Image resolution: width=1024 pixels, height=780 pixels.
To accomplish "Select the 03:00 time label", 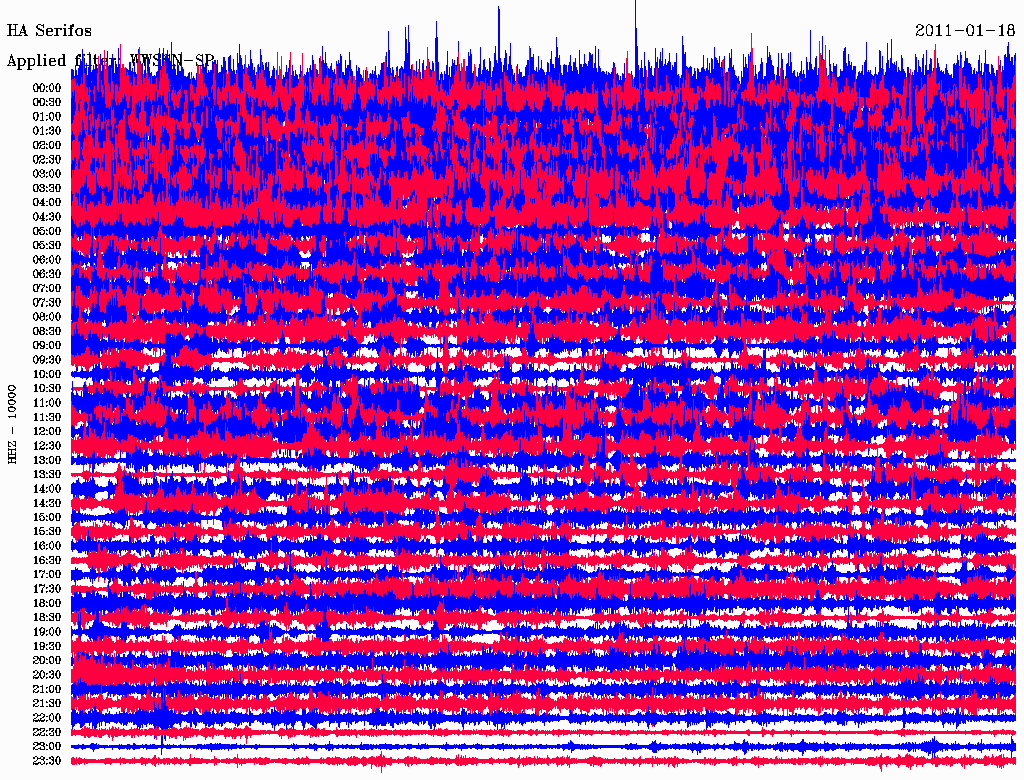I will 47,174.
